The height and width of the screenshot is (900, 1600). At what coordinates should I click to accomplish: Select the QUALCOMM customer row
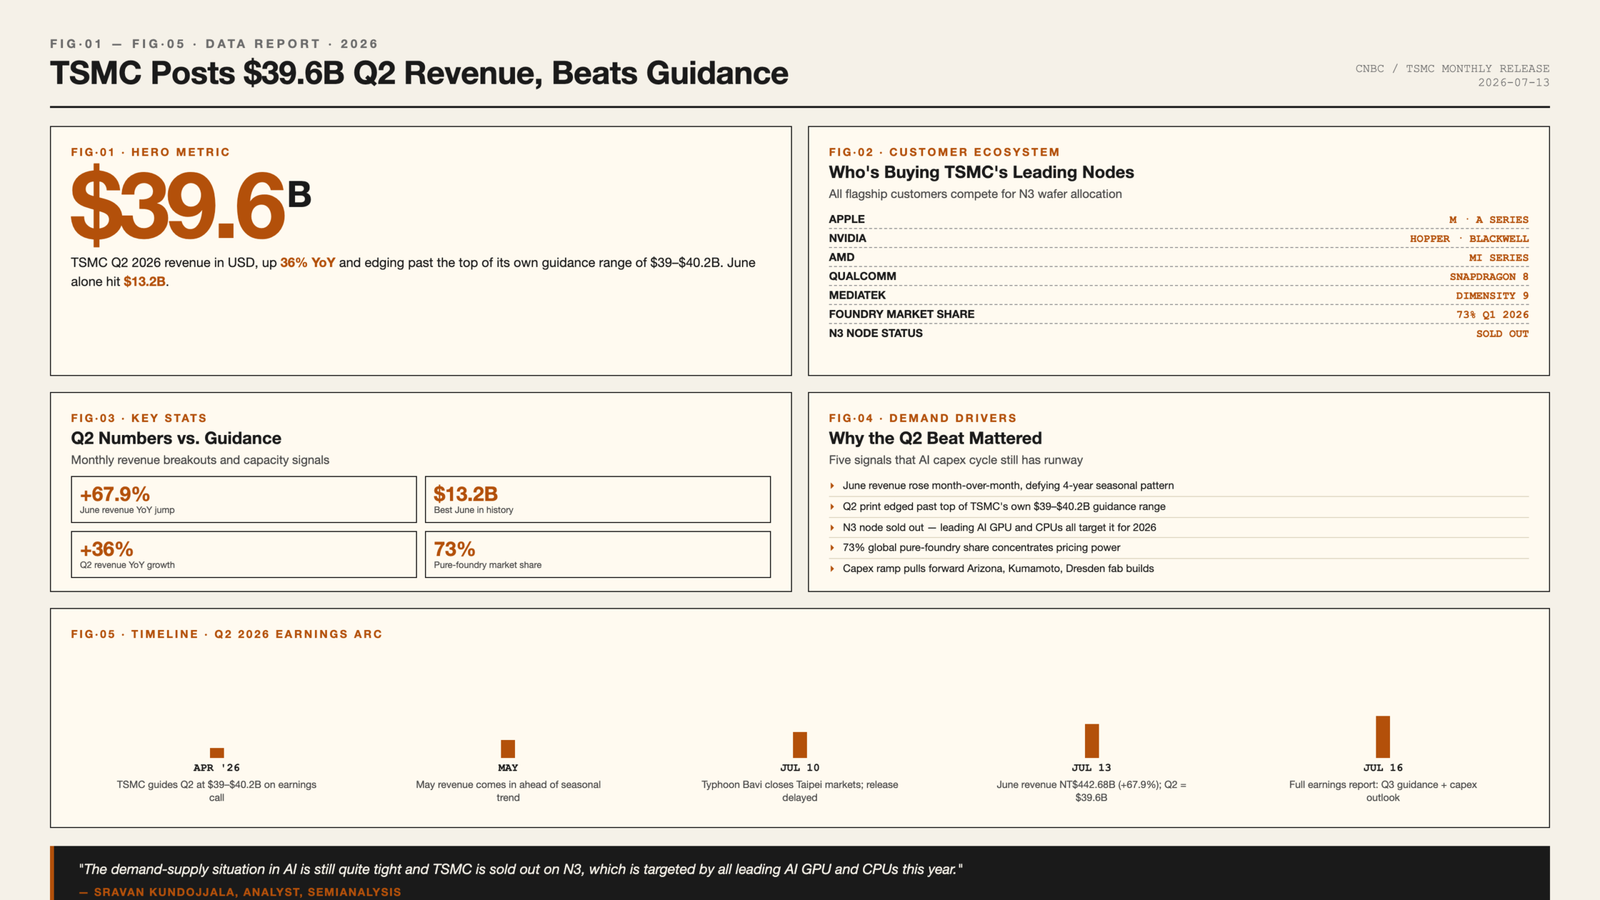point(1178,276)
